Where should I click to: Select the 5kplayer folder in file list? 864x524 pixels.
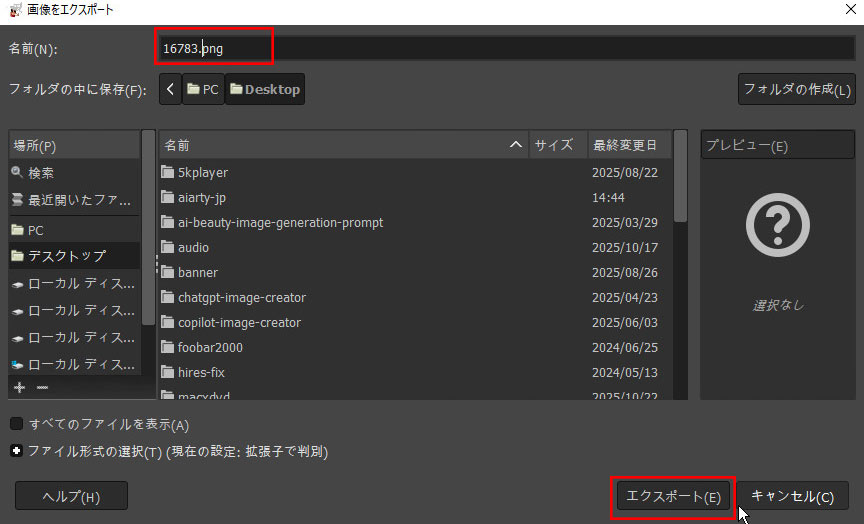point(203,172)
